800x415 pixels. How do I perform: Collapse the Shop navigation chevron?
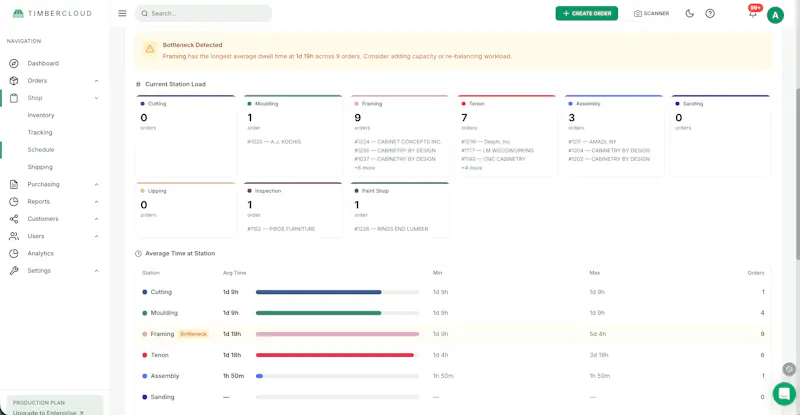96,98
